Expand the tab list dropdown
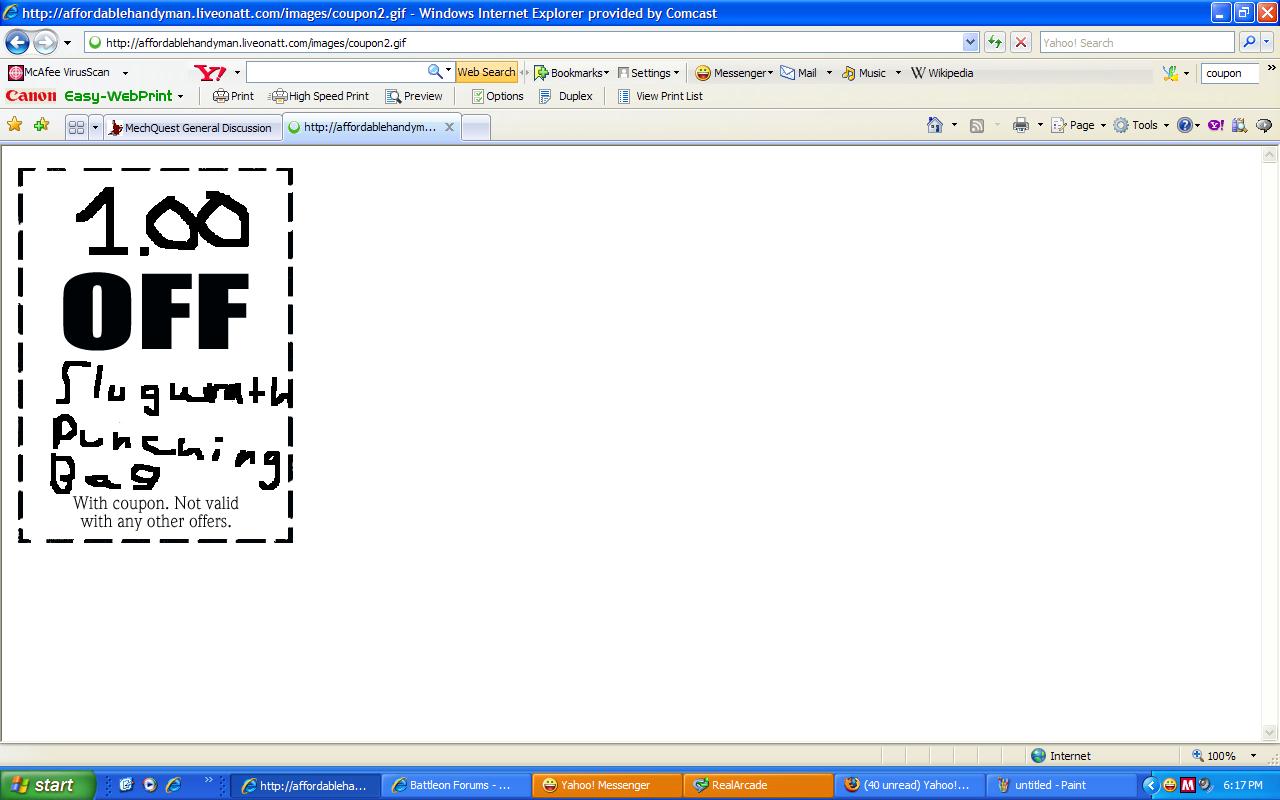 (x=96, y=127)
